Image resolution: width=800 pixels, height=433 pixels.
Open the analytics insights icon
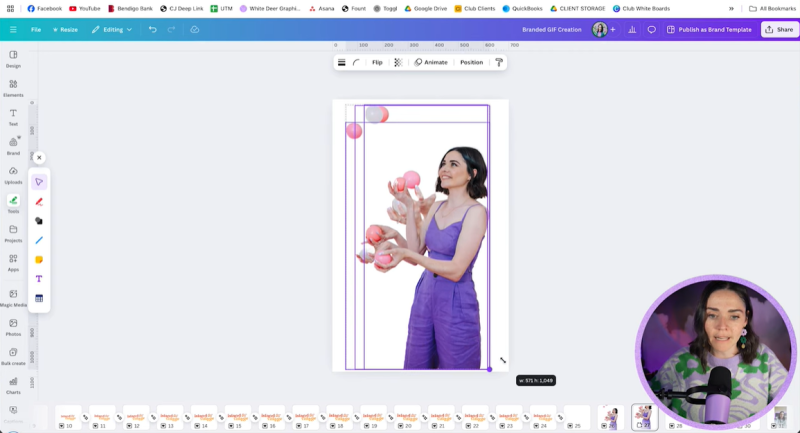point(632,30)
